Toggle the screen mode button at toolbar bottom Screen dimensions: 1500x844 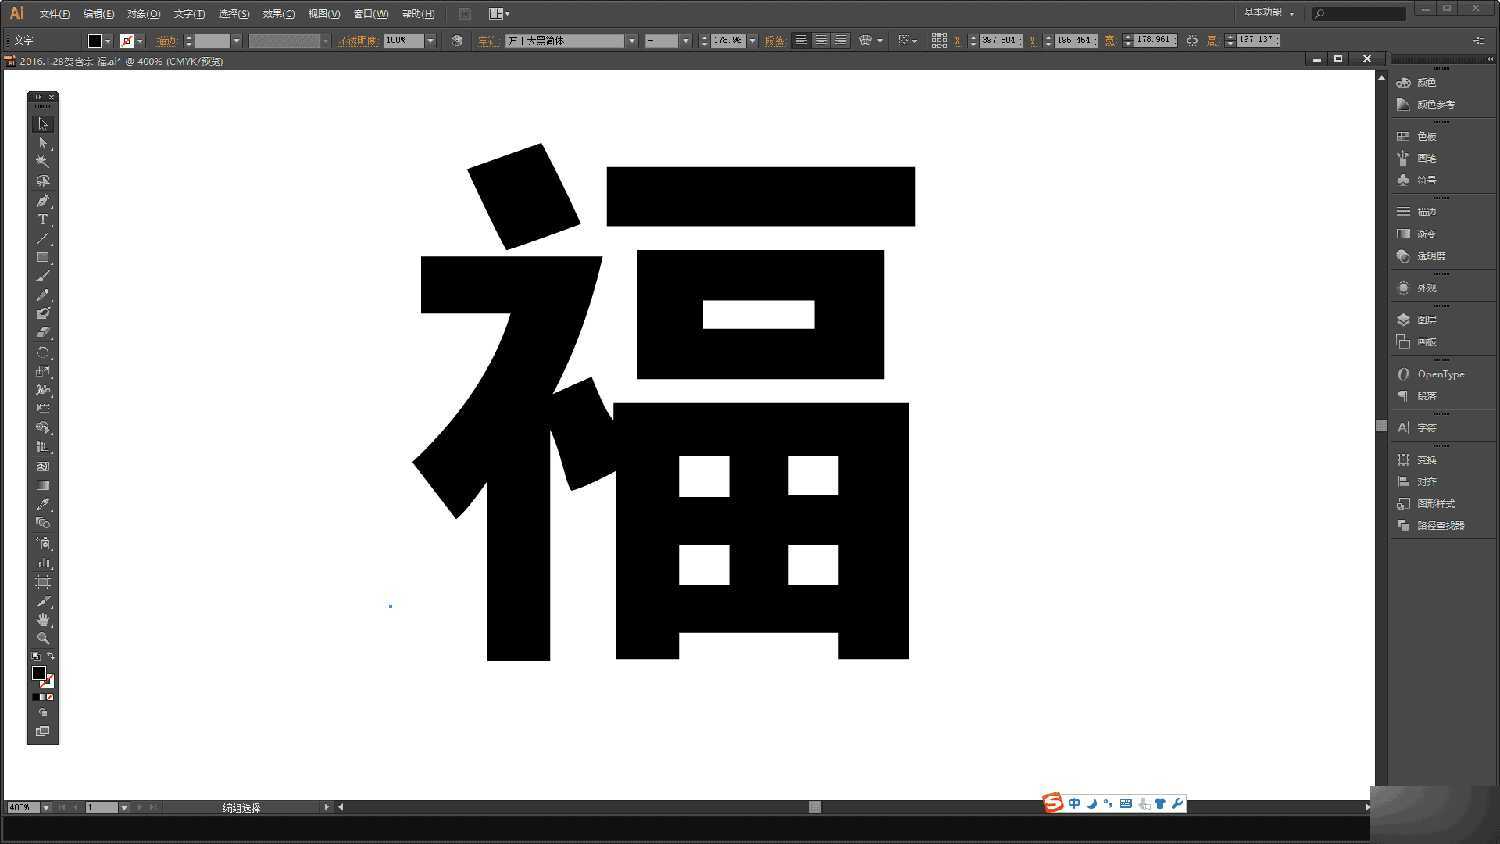point(43,731)
